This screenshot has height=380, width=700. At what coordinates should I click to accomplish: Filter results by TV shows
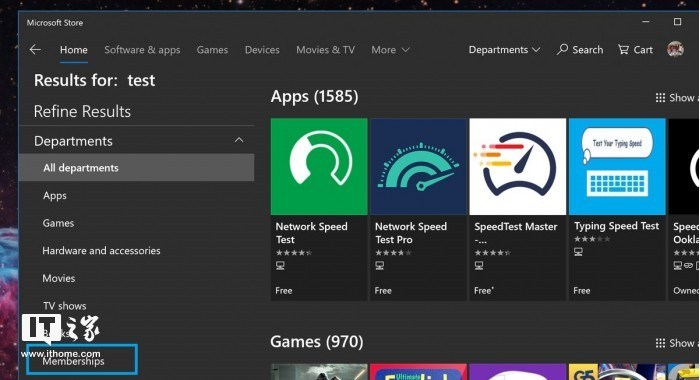tap(65, 306)
